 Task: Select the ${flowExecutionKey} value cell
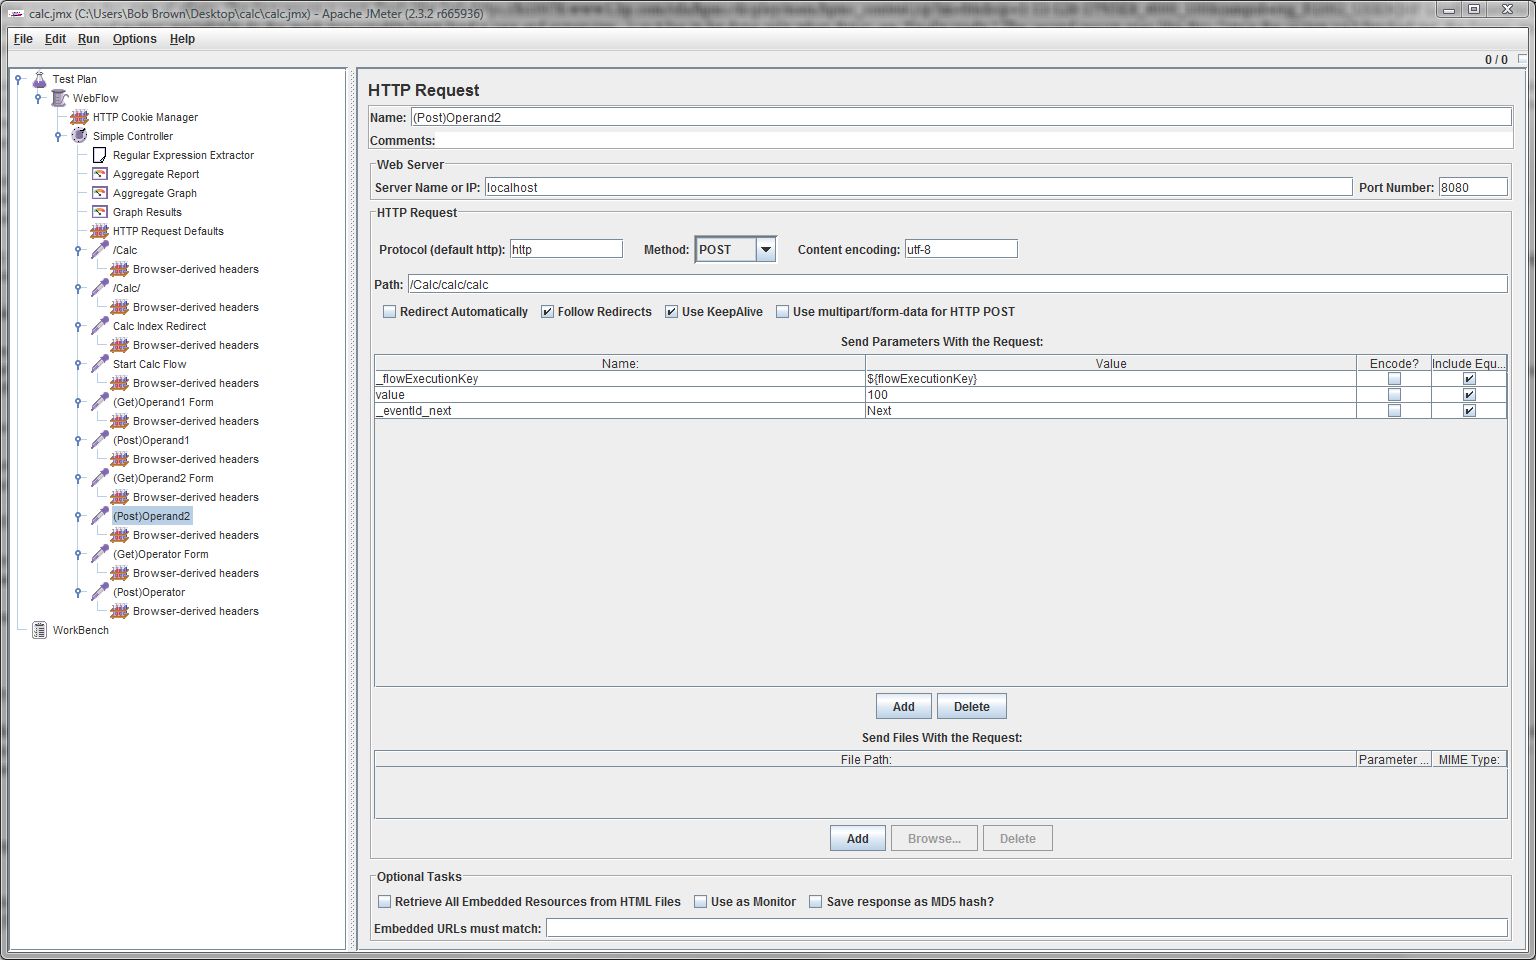1111,379
